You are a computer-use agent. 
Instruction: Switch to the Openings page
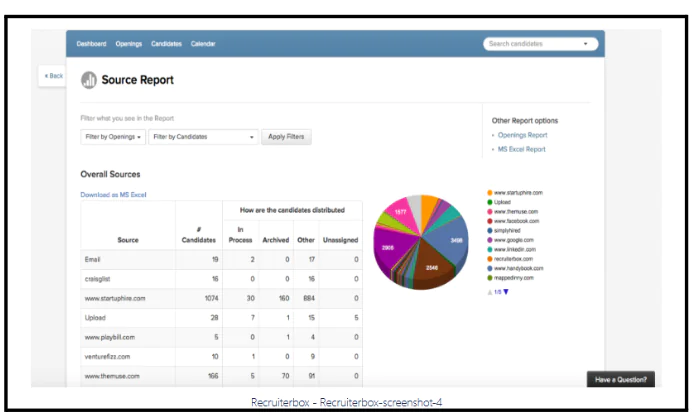point(129,44)
